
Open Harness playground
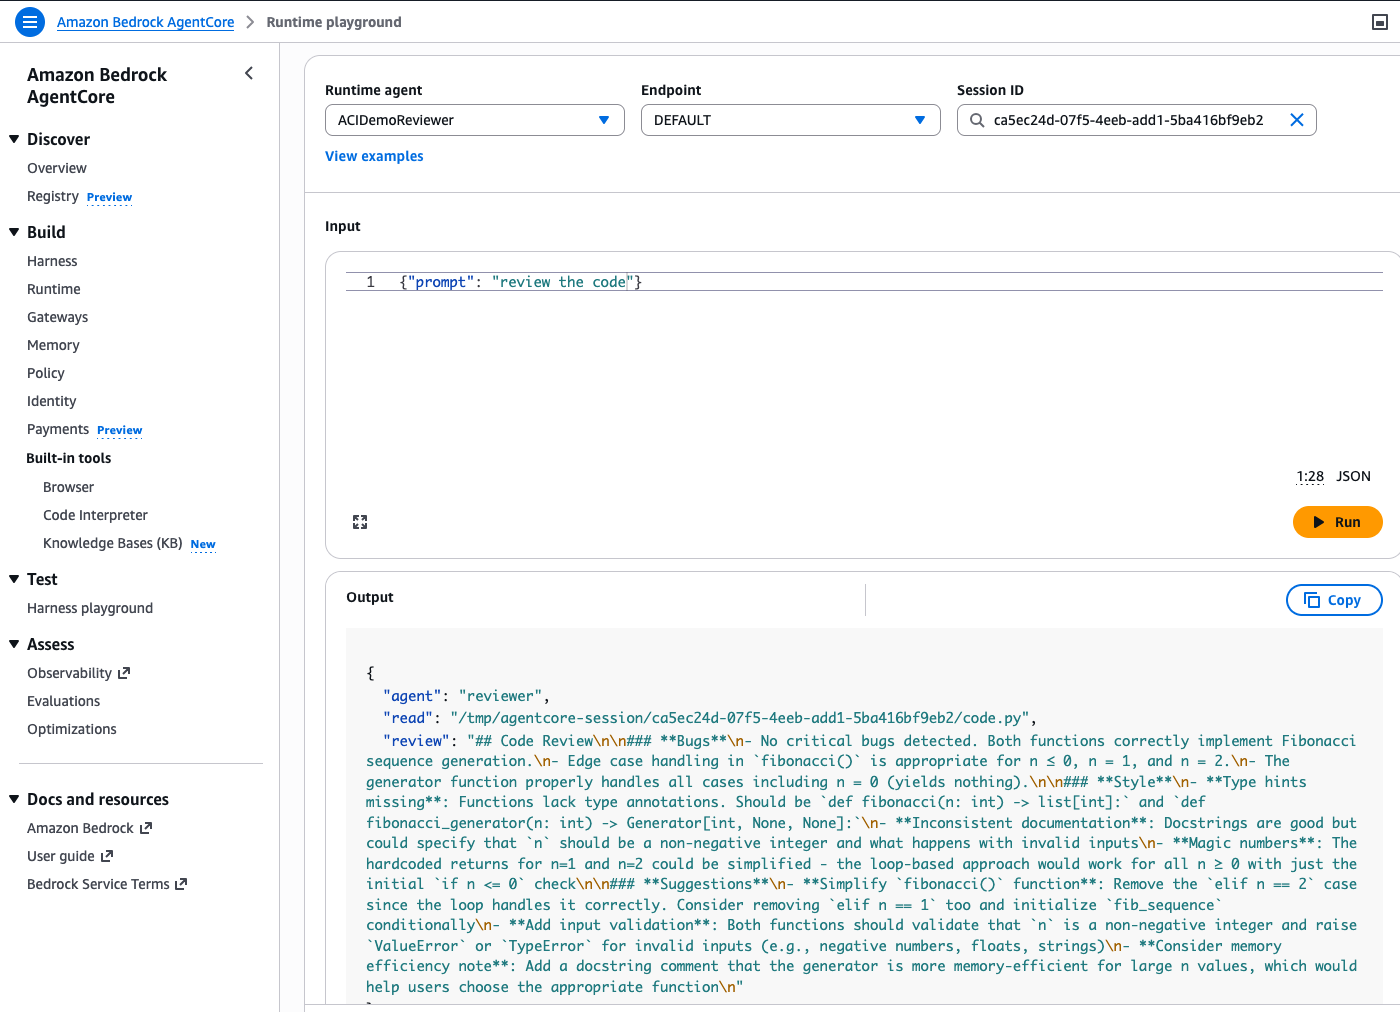[90, 608]
